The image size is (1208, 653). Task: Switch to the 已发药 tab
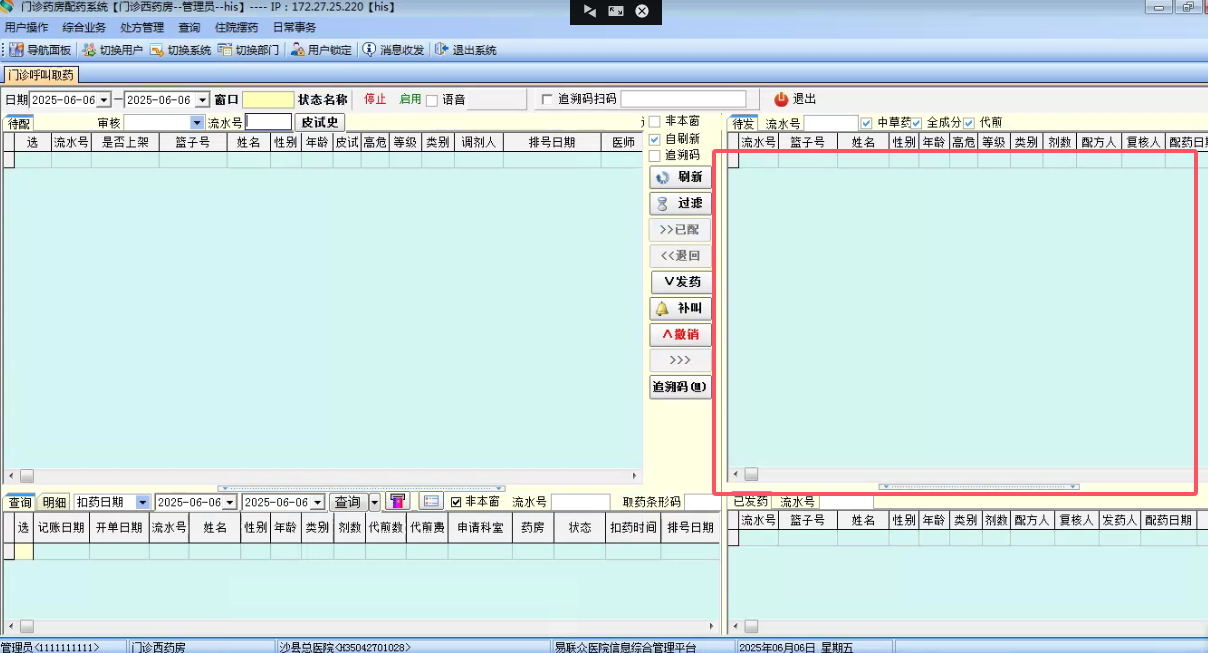[751, 502]
